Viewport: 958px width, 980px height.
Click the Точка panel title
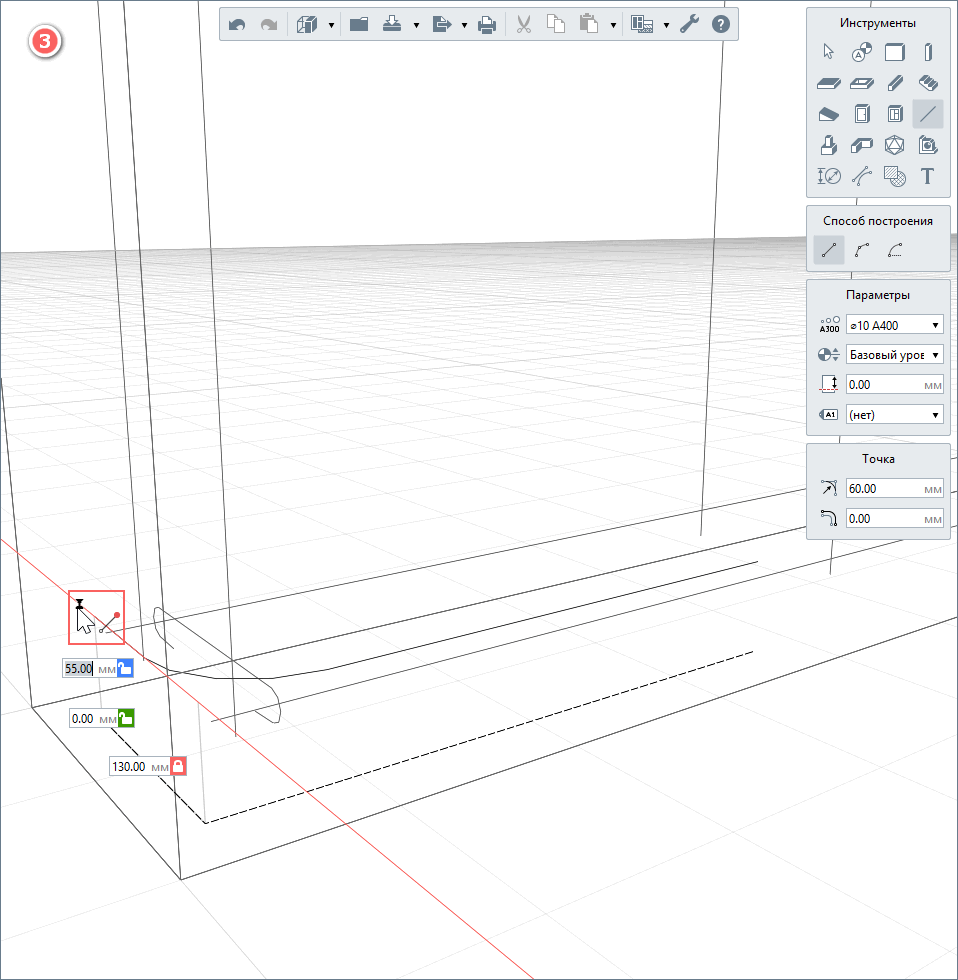[878, 459]
